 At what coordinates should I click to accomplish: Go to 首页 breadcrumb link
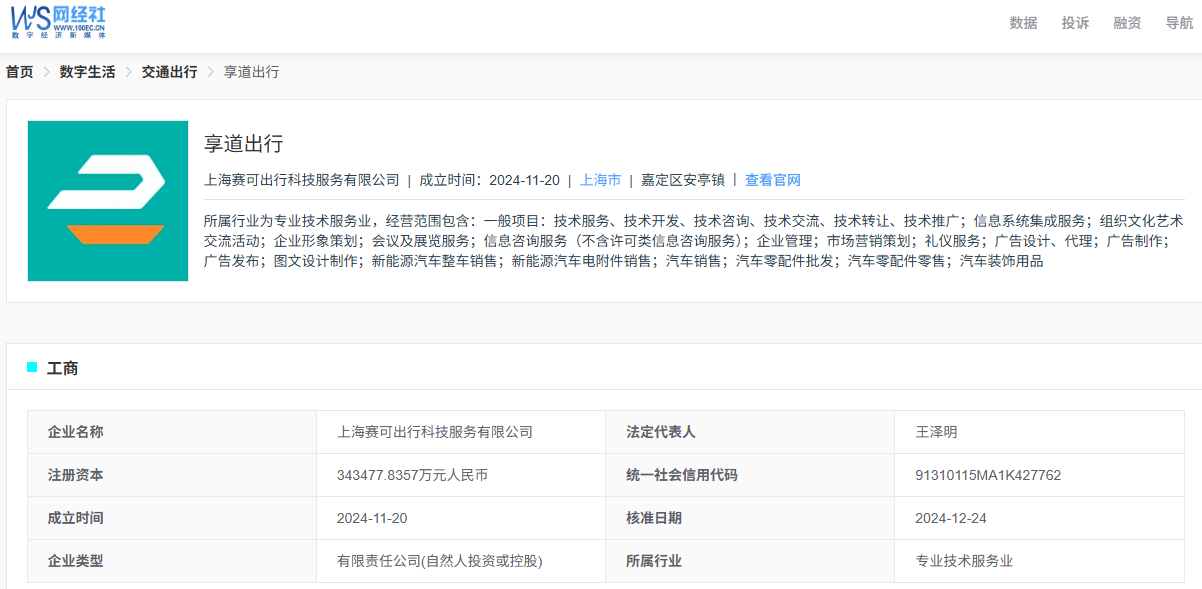(19, 72)
